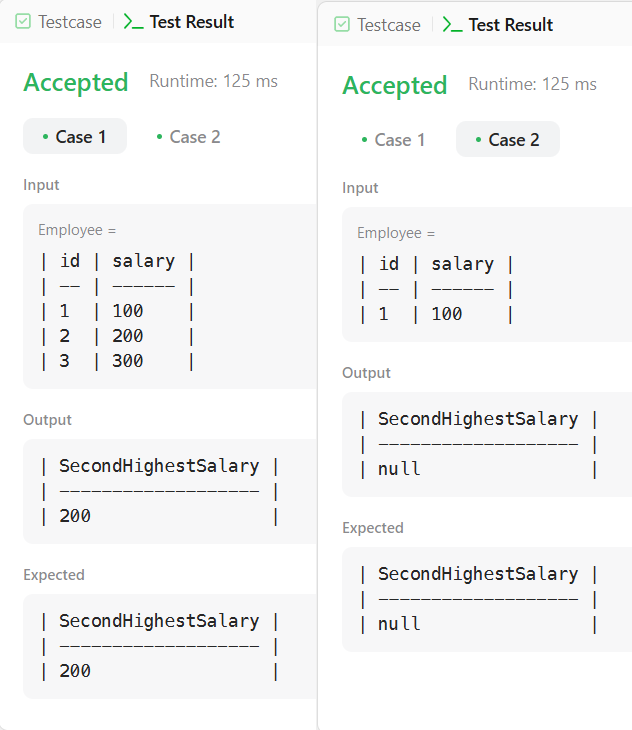Click the Testcase checkmark icon in right panel
Image resolution: width=632 pixels, height=730 pixels.
[342, 25]
